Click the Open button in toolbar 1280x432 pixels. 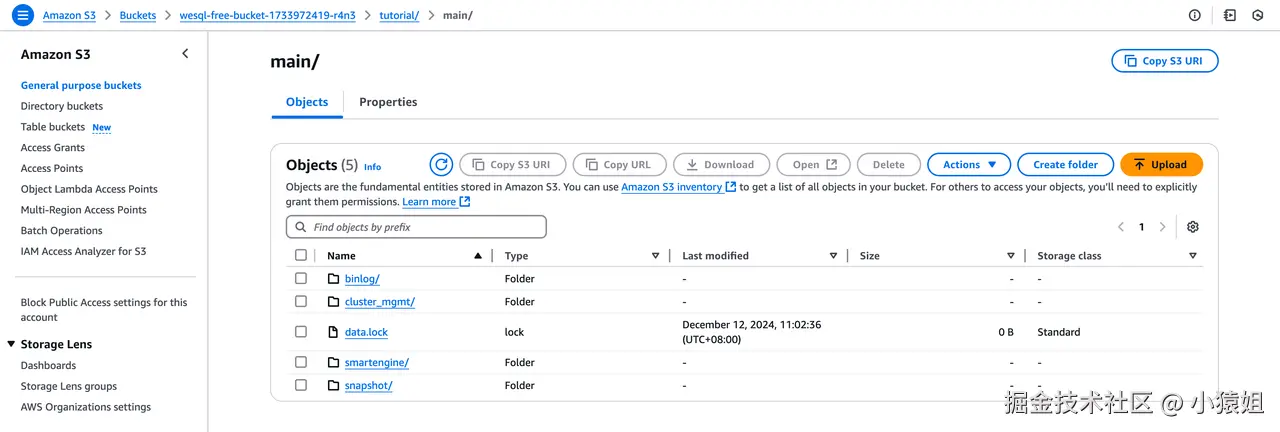813,165
